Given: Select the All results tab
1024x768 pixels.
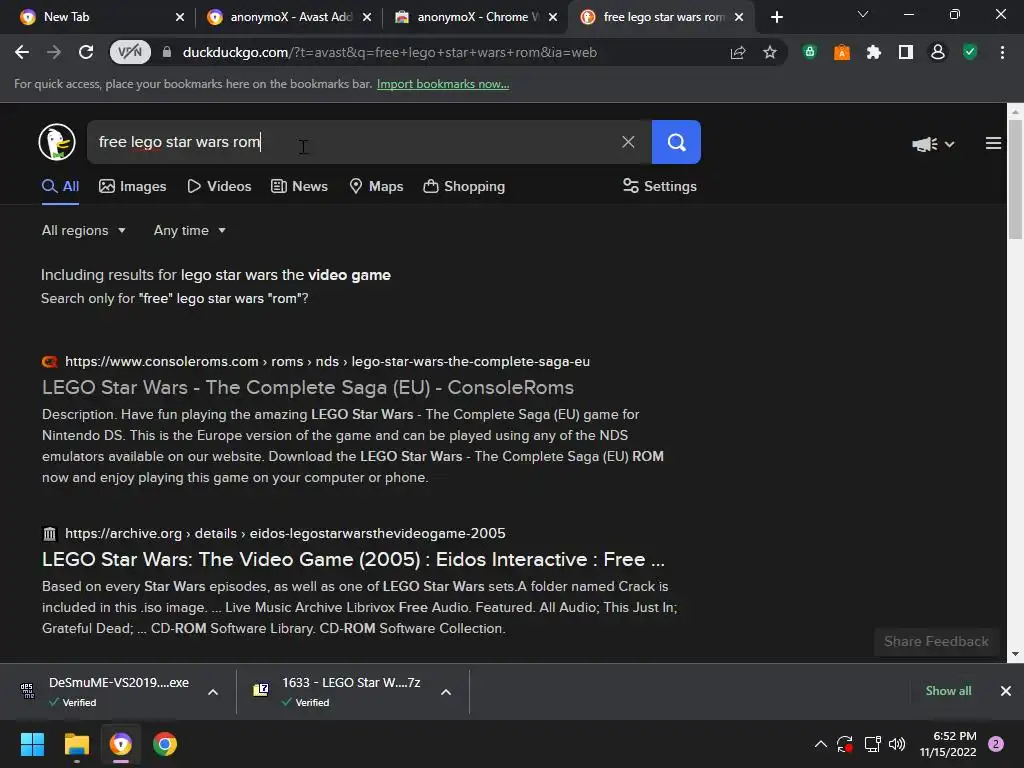Looking at the screenshot, I should coord(60,186).
